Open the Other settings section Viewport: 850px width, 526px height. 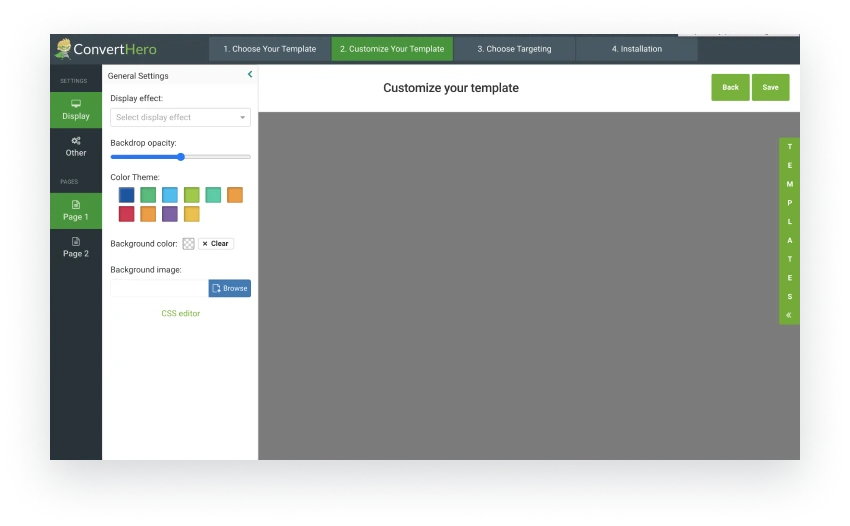pos(76,147)
